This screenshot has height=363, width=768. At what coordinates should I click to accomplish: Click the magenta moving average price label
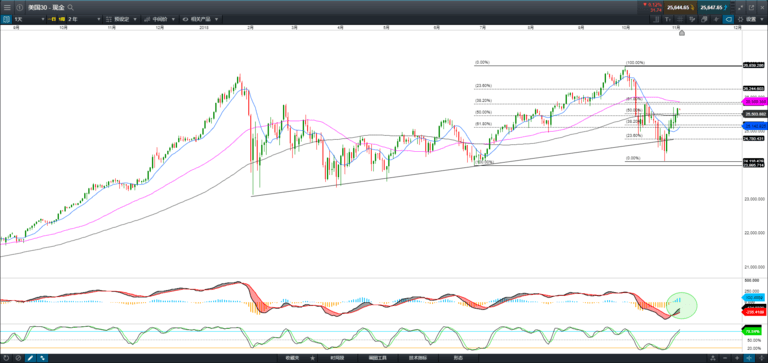click(755, 102)
